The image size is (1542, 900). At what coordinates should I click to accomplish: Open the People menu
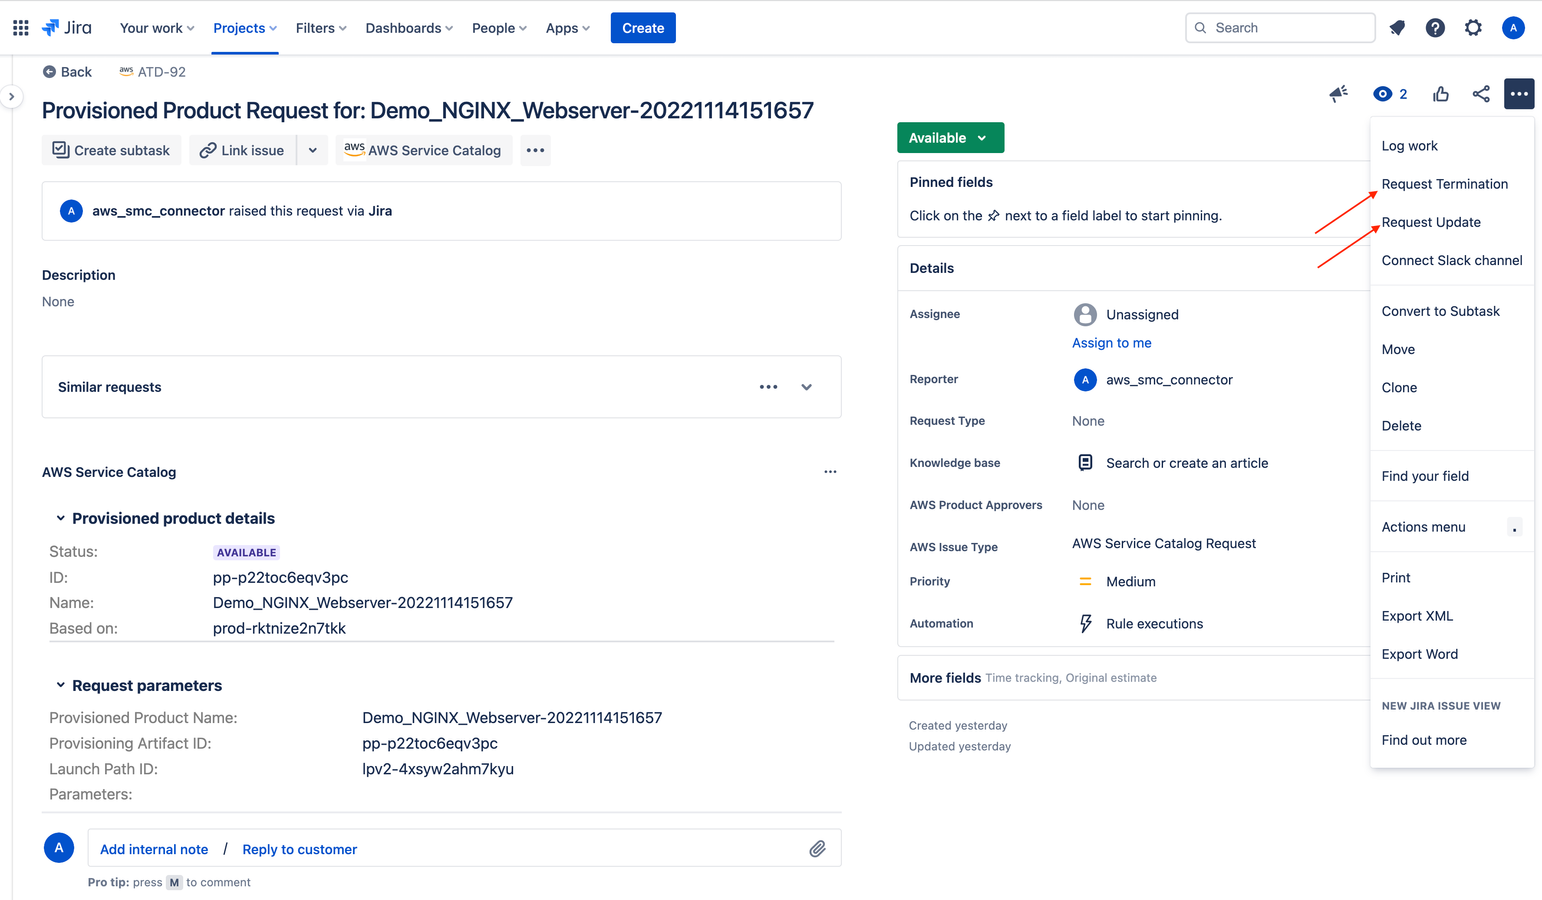(499, 28)
